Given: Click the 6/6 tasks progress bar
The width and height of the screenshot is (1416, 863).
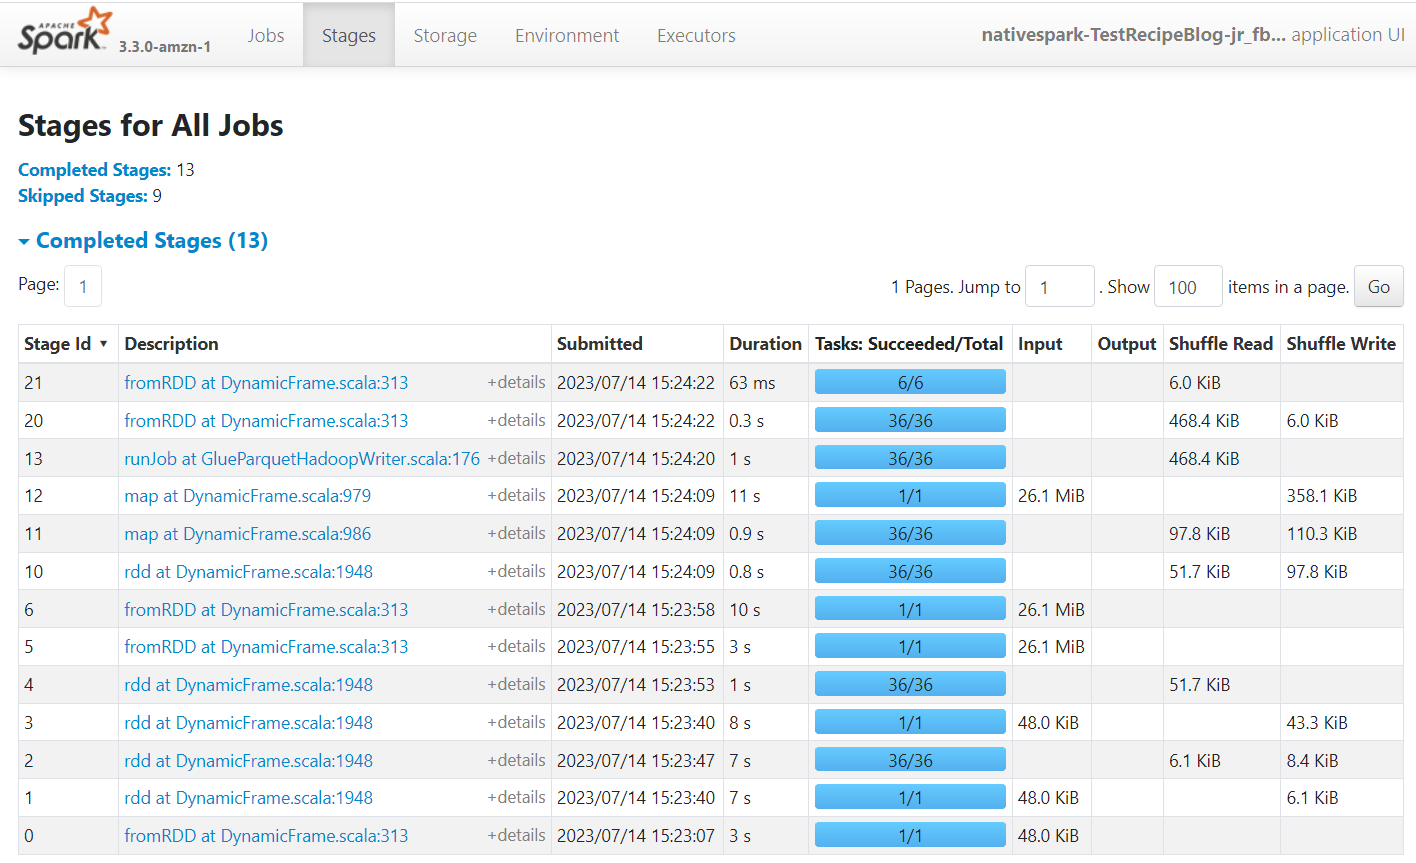Looking at the screenshot, I should pyautogui.click(x=910, y=383).
